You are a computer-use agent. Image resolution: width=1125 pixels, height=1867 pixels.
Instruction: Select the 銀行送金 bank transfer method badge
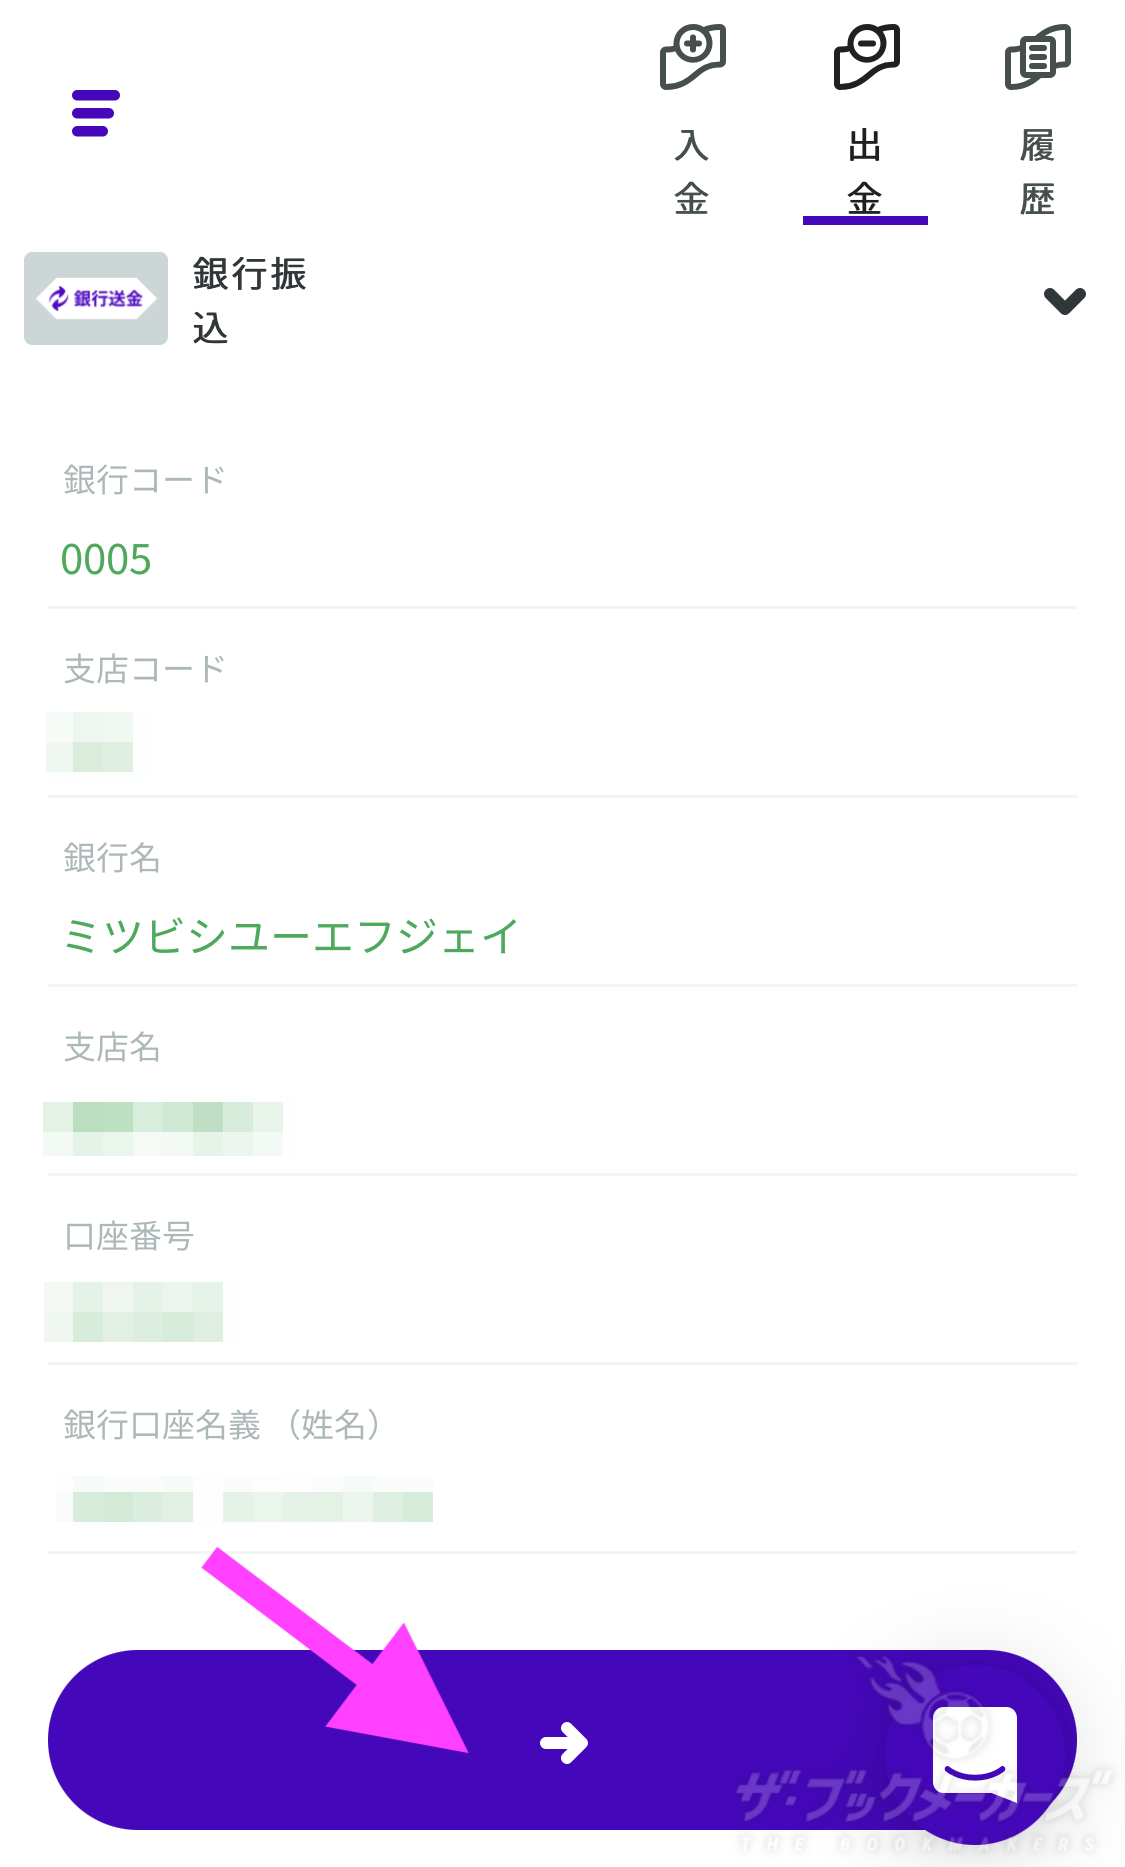(x=95, y=297)
